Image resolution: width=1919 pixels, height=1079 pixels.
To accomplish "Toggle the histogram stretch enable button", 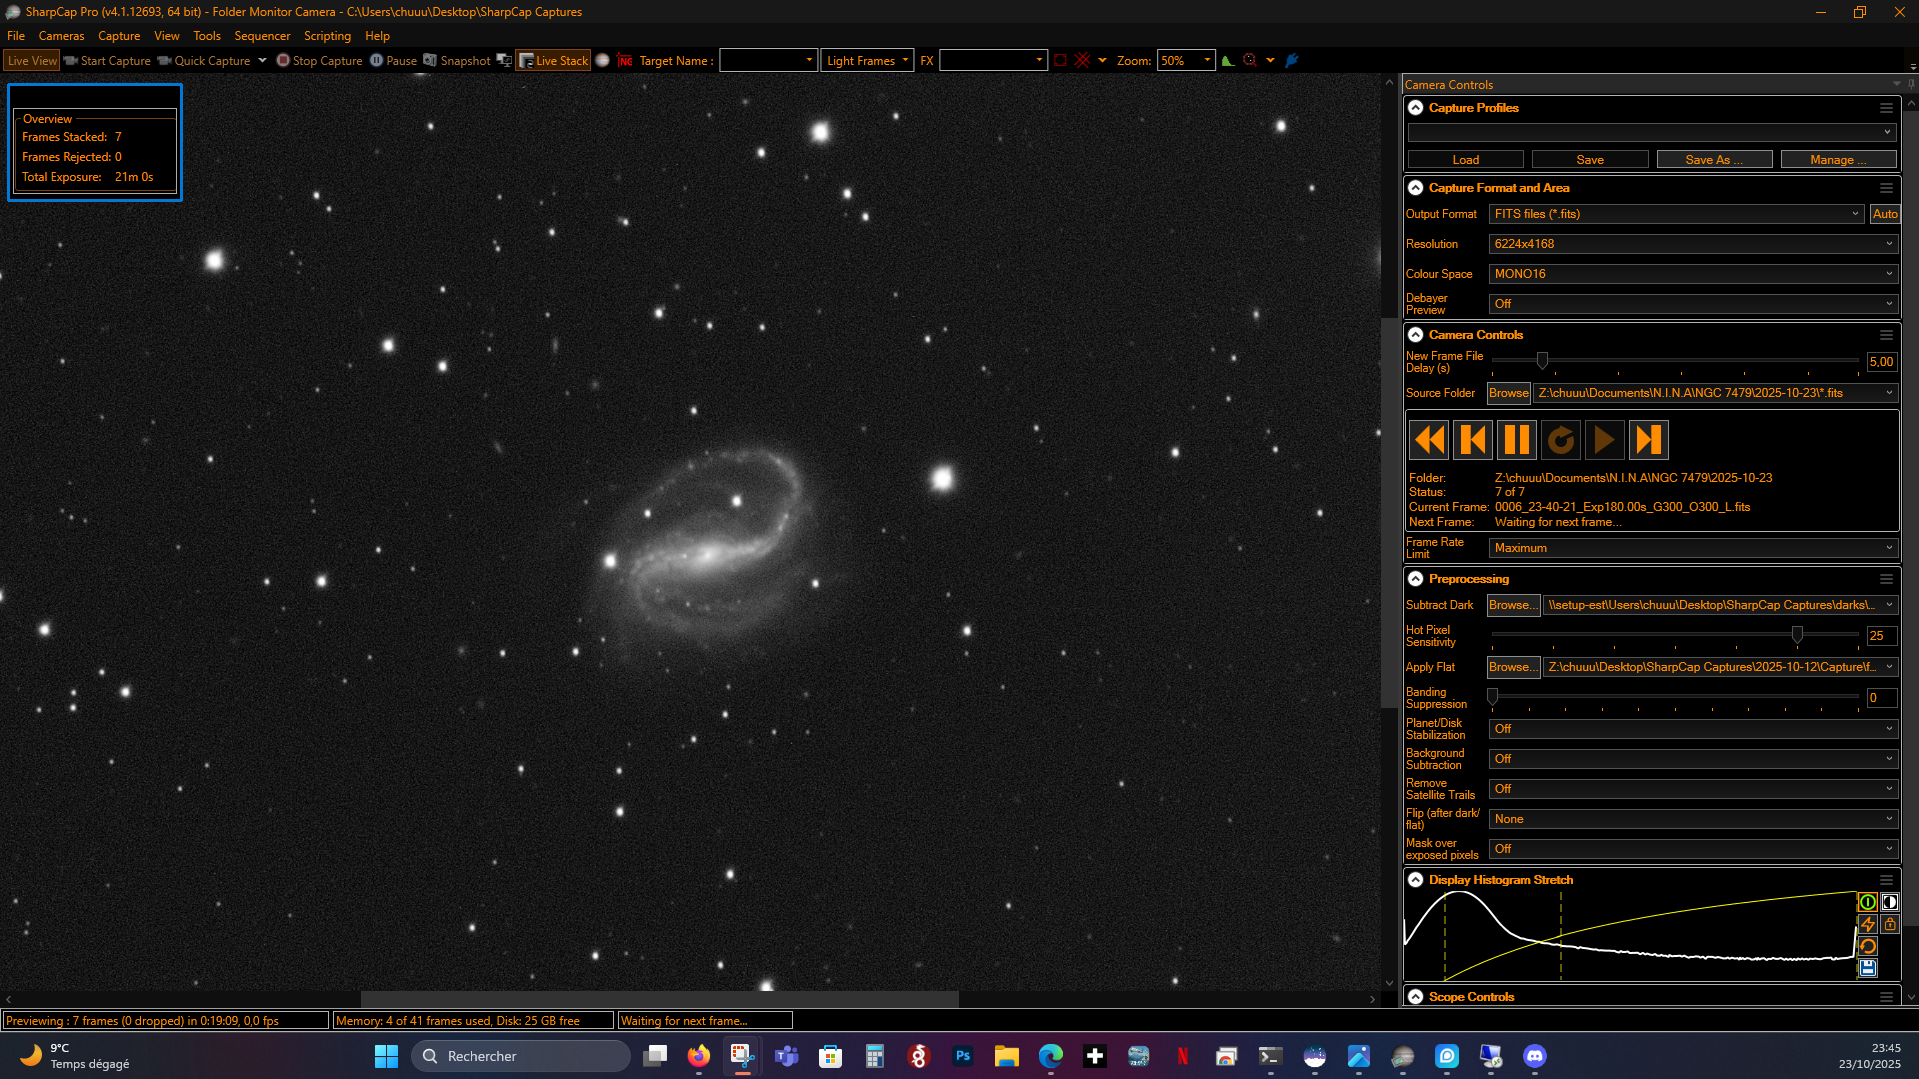I will tap(1867, 902).
